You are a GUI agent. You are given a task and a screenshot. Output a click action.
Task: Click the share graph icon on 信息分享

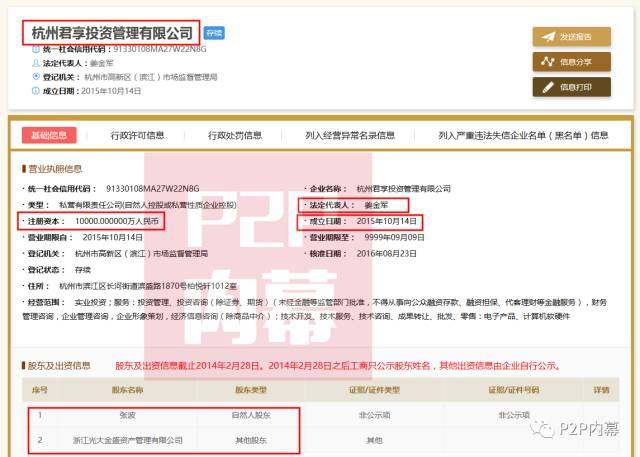[x=547, y=62]
